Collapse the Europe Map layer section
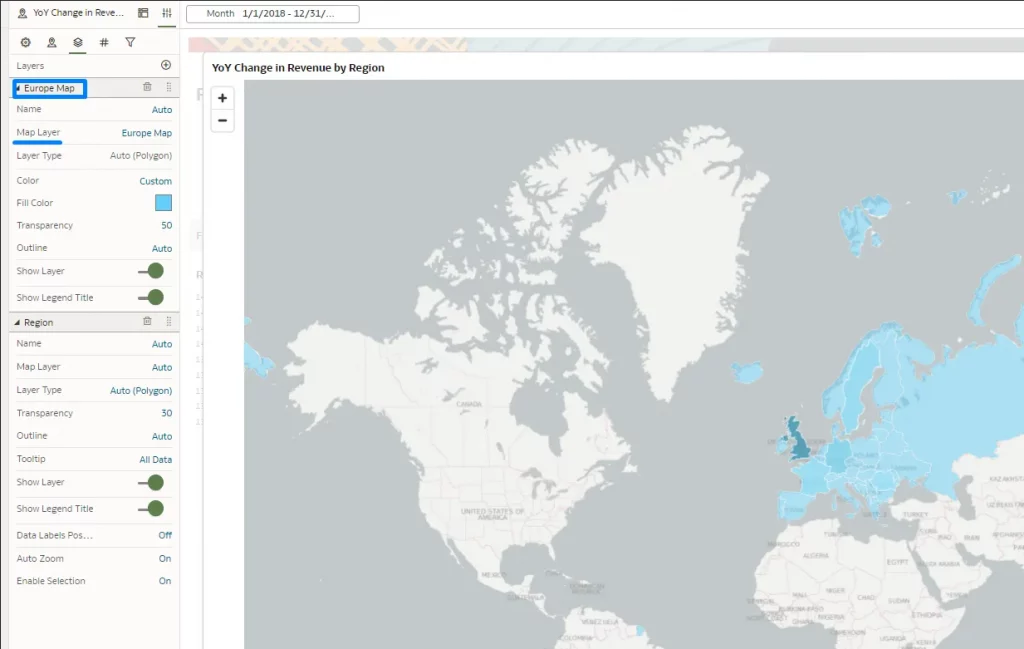 click(17, 89)
